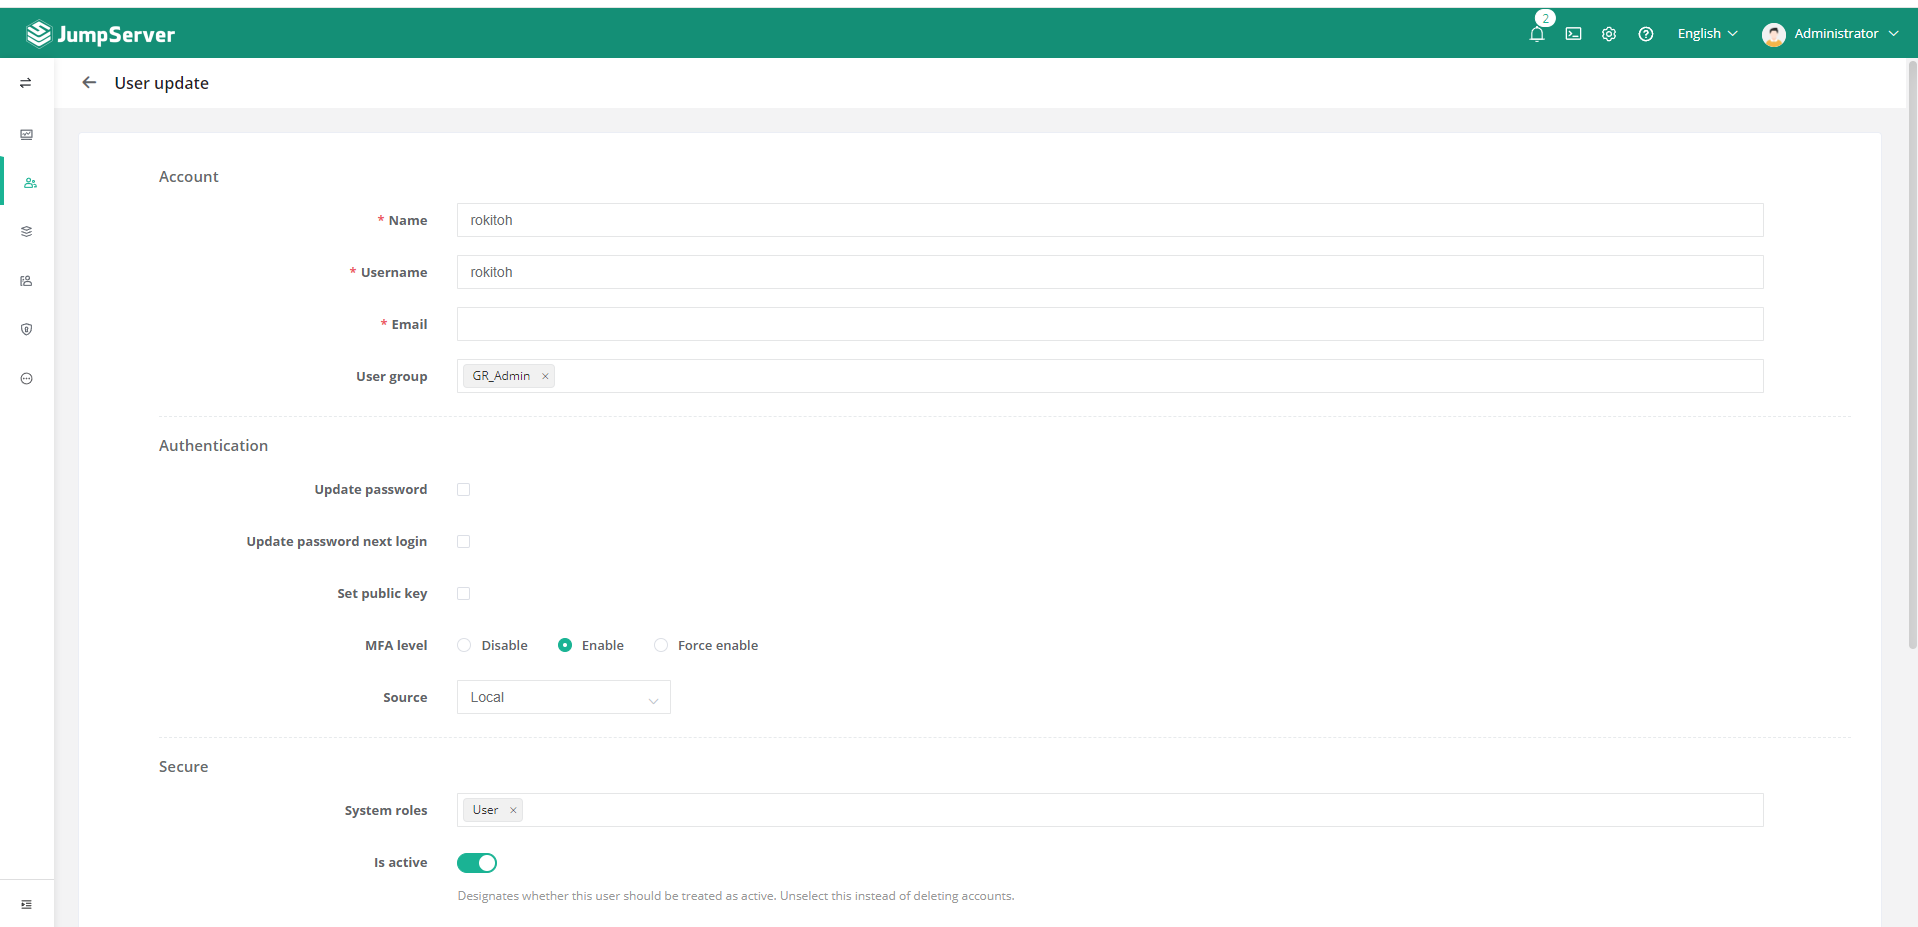Image resolution: width=1918 pixels, height=927 pixels.
Task: Collapse the sidebar using bottom menu icon
Action: [x=27, y=904]
